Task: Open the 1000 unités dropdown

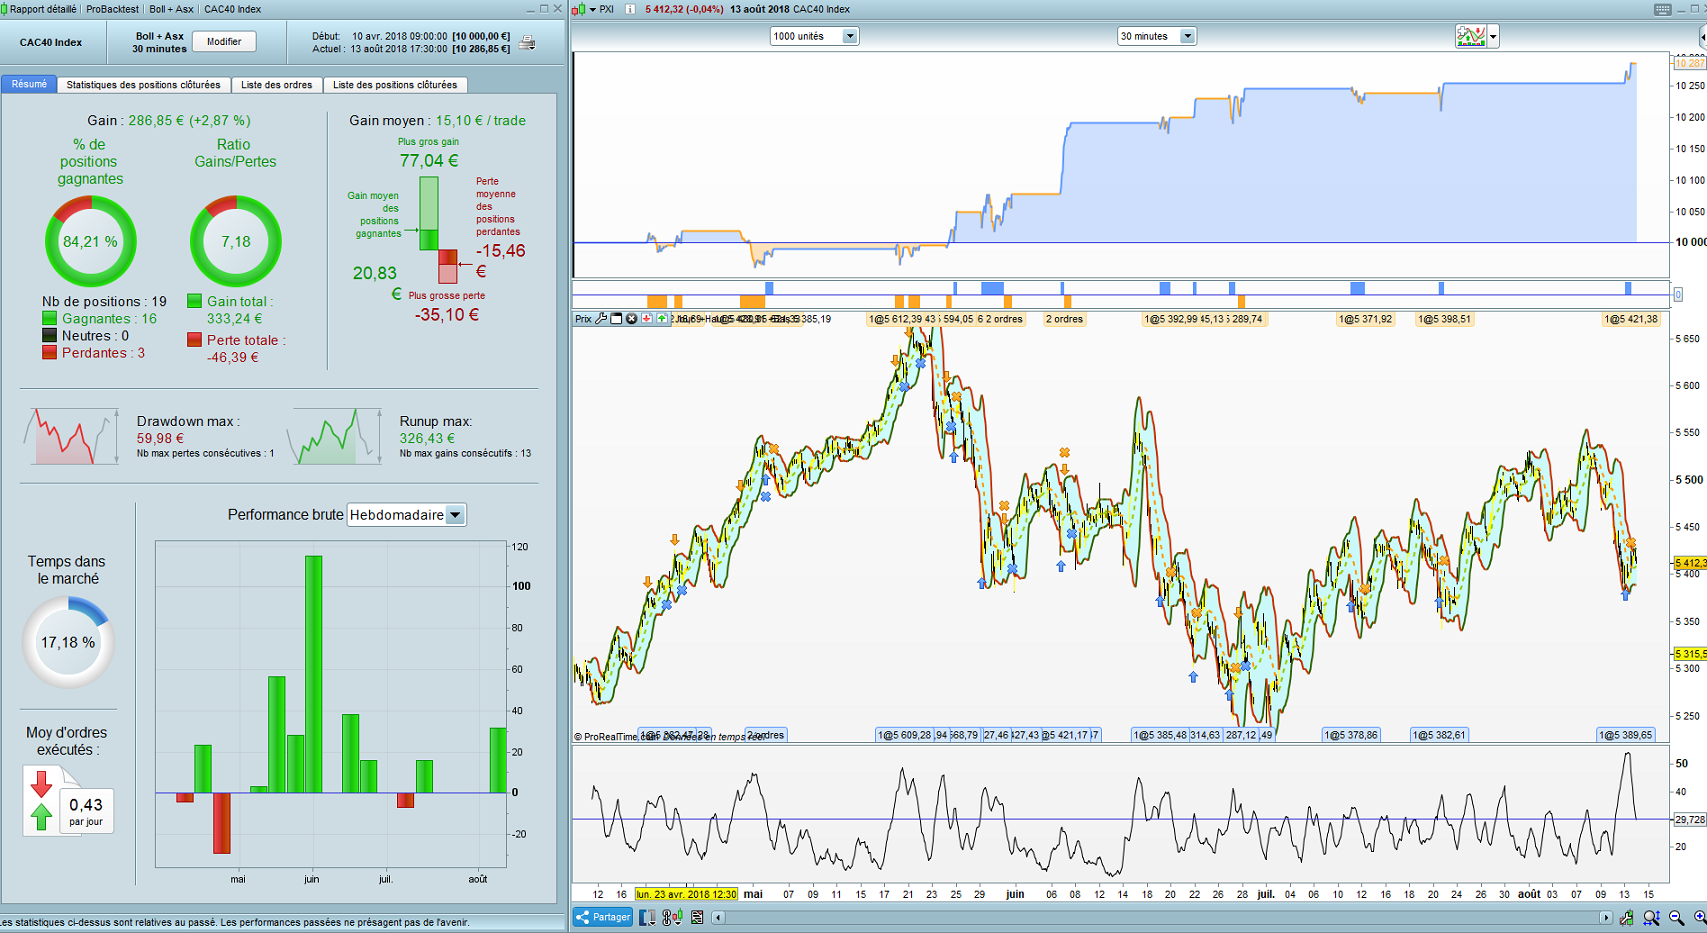Action: point(814,36)
